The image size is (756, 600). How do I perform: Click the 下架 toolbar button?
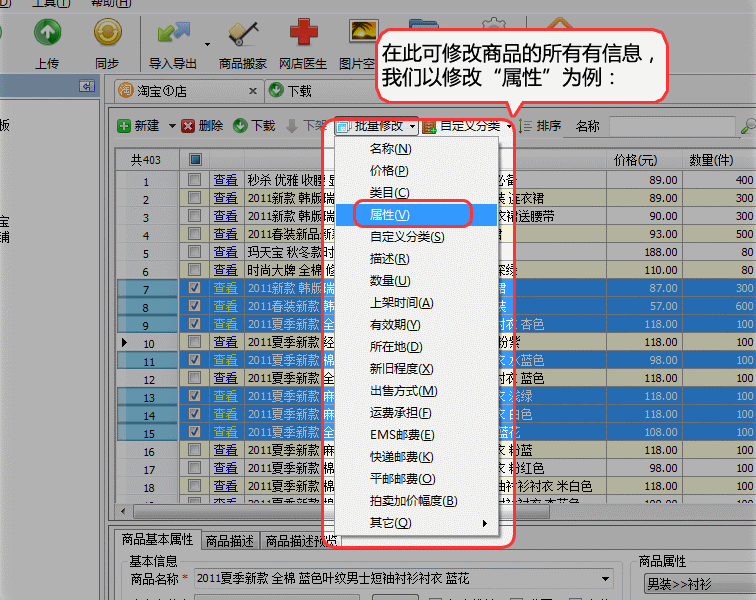[x=307, y=126]
